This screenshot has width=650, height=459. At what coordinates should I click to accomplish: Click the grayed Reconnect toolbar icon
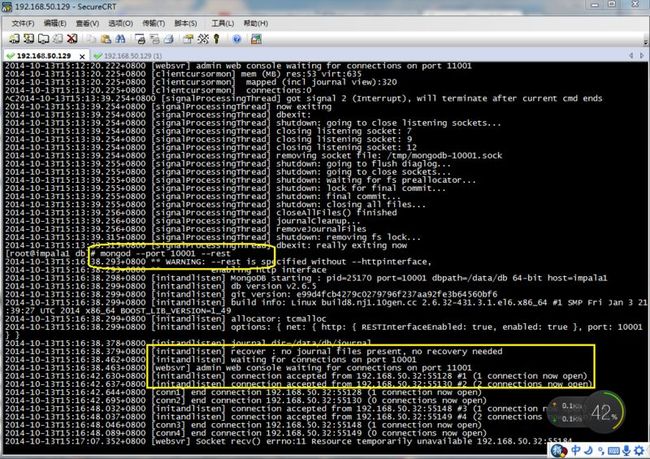(58, 39)
